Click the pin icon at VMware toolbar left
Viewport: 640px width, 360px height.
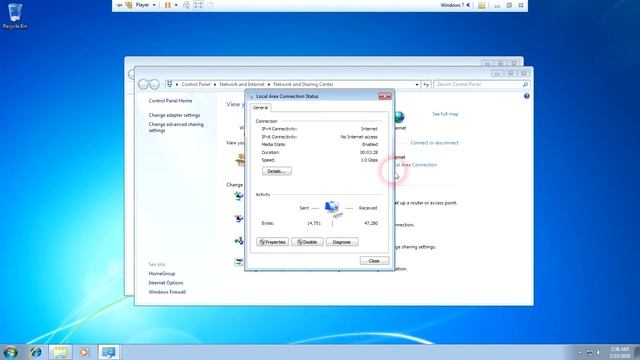coord(119,5)
